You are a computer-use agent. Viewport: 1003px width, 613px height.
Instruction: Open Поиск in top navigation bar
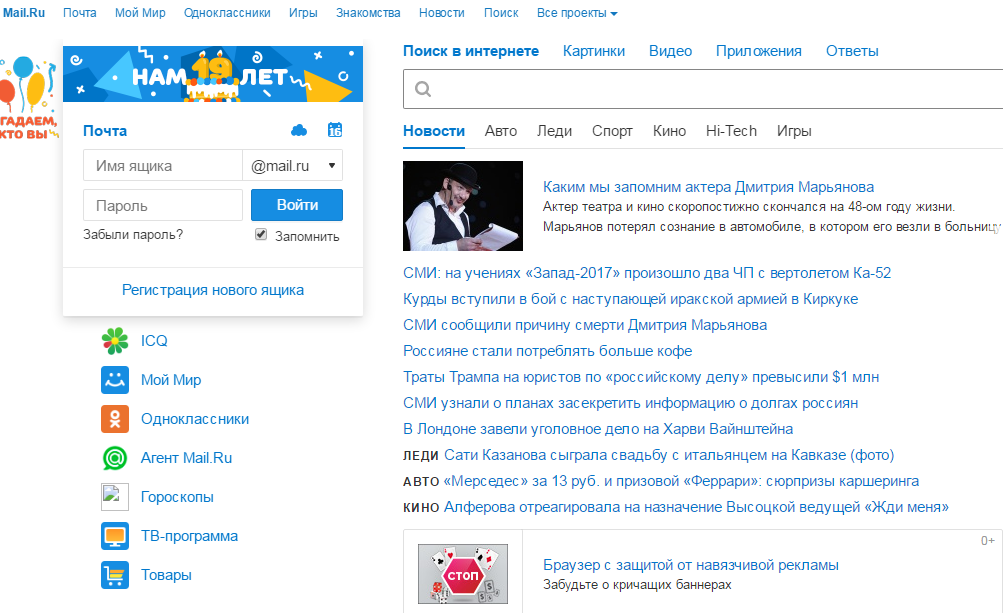(501, 13)
